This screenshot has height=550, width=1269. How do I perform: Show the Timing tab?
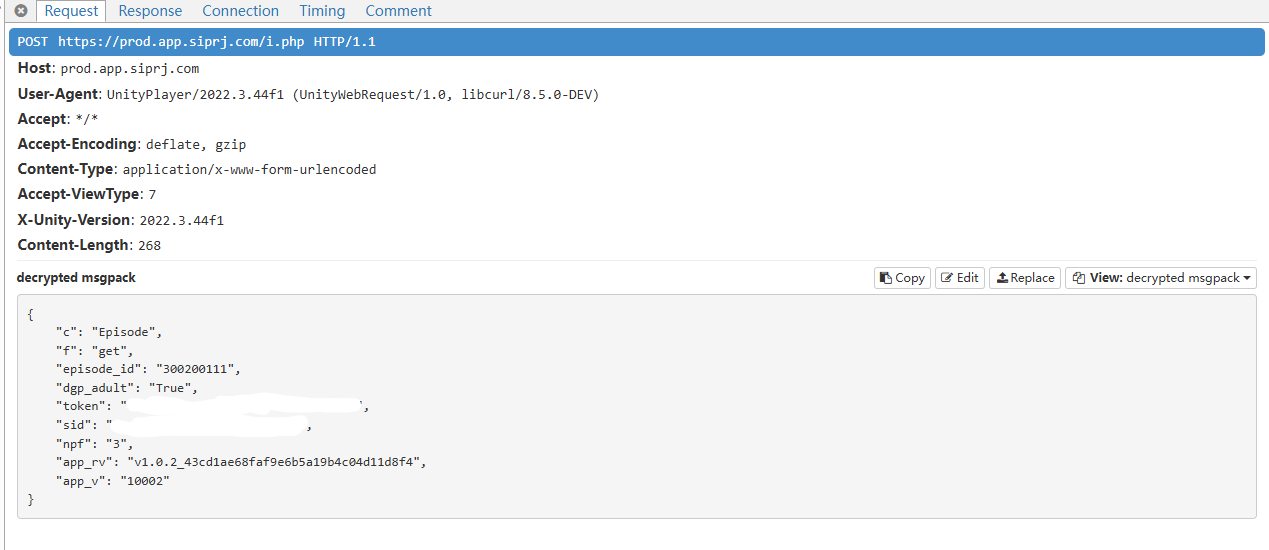coord(322,11)
